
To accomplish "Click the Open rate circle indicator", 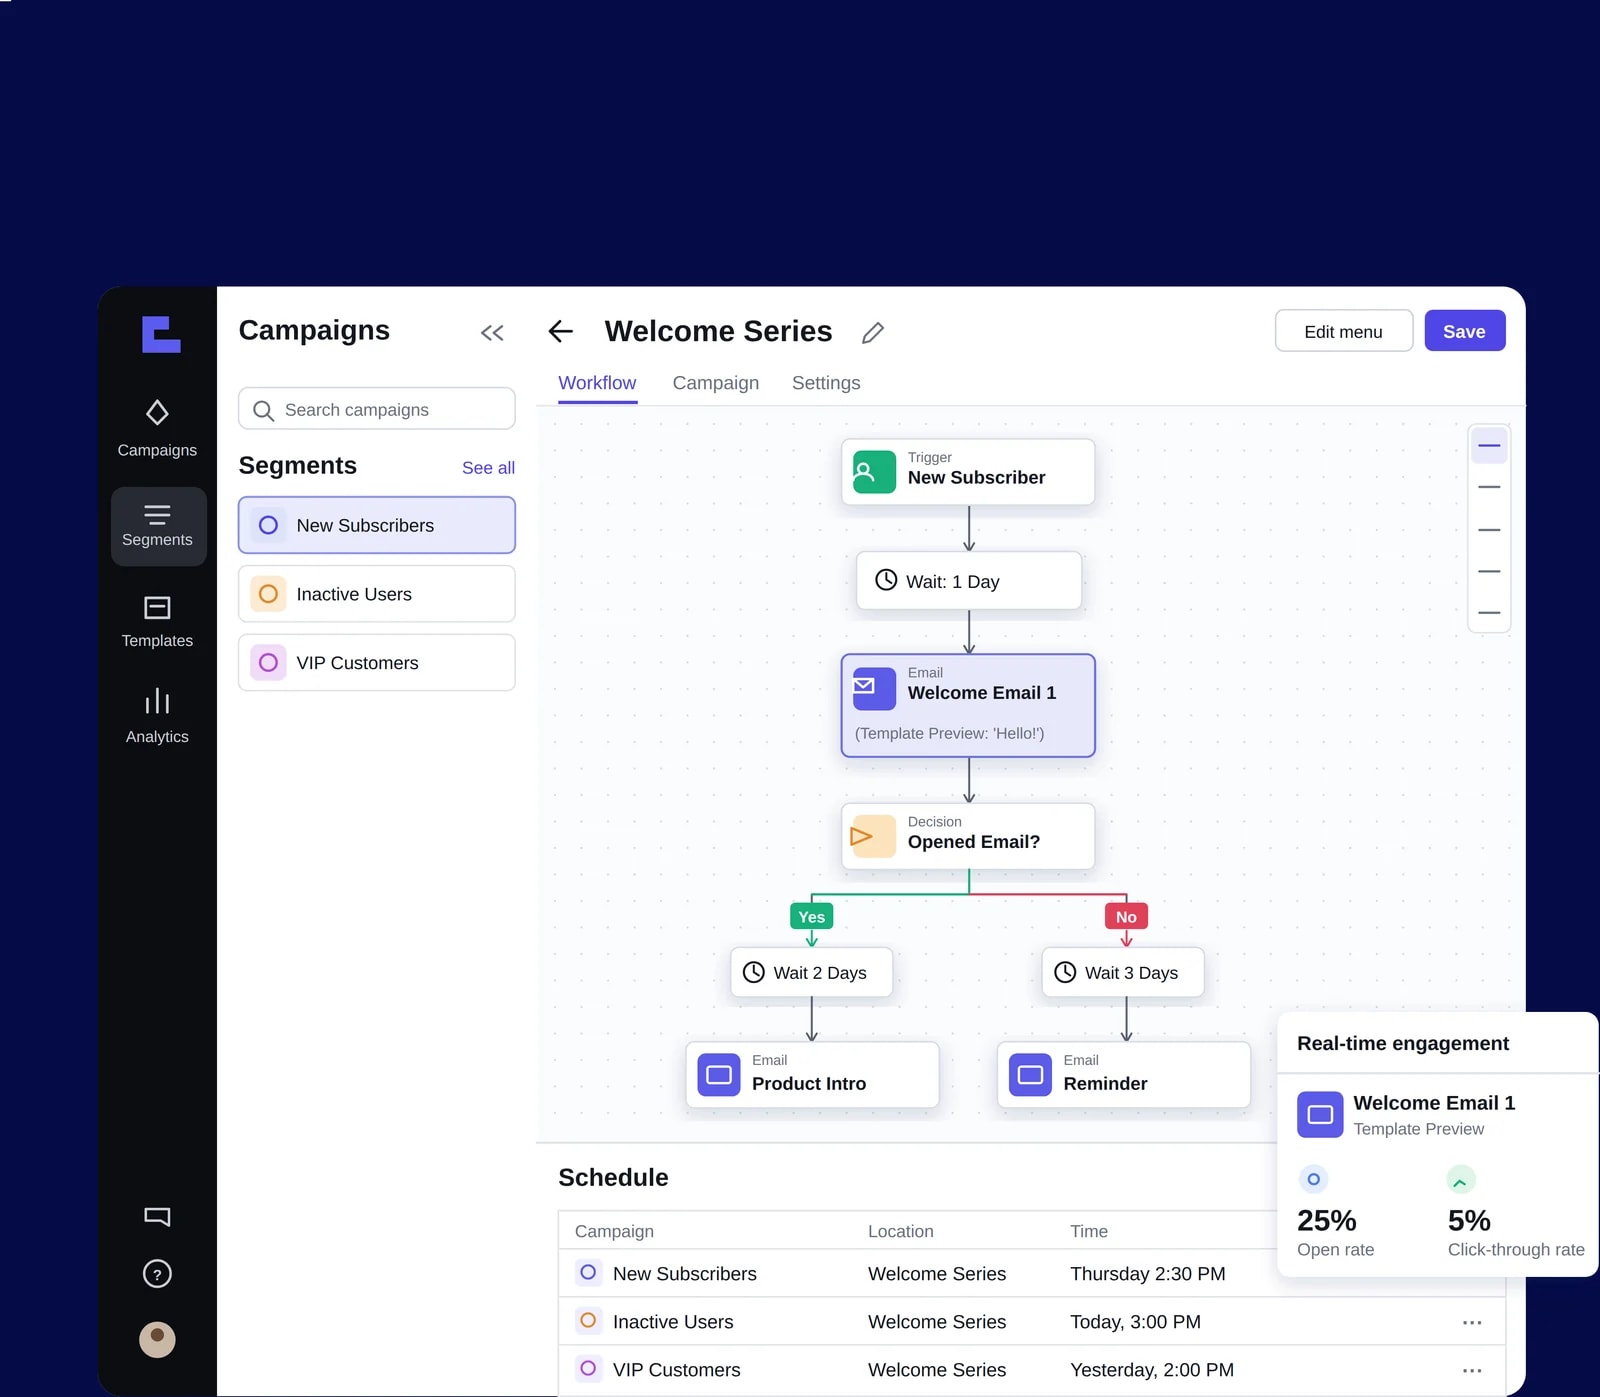I will pos(1313,1180).
